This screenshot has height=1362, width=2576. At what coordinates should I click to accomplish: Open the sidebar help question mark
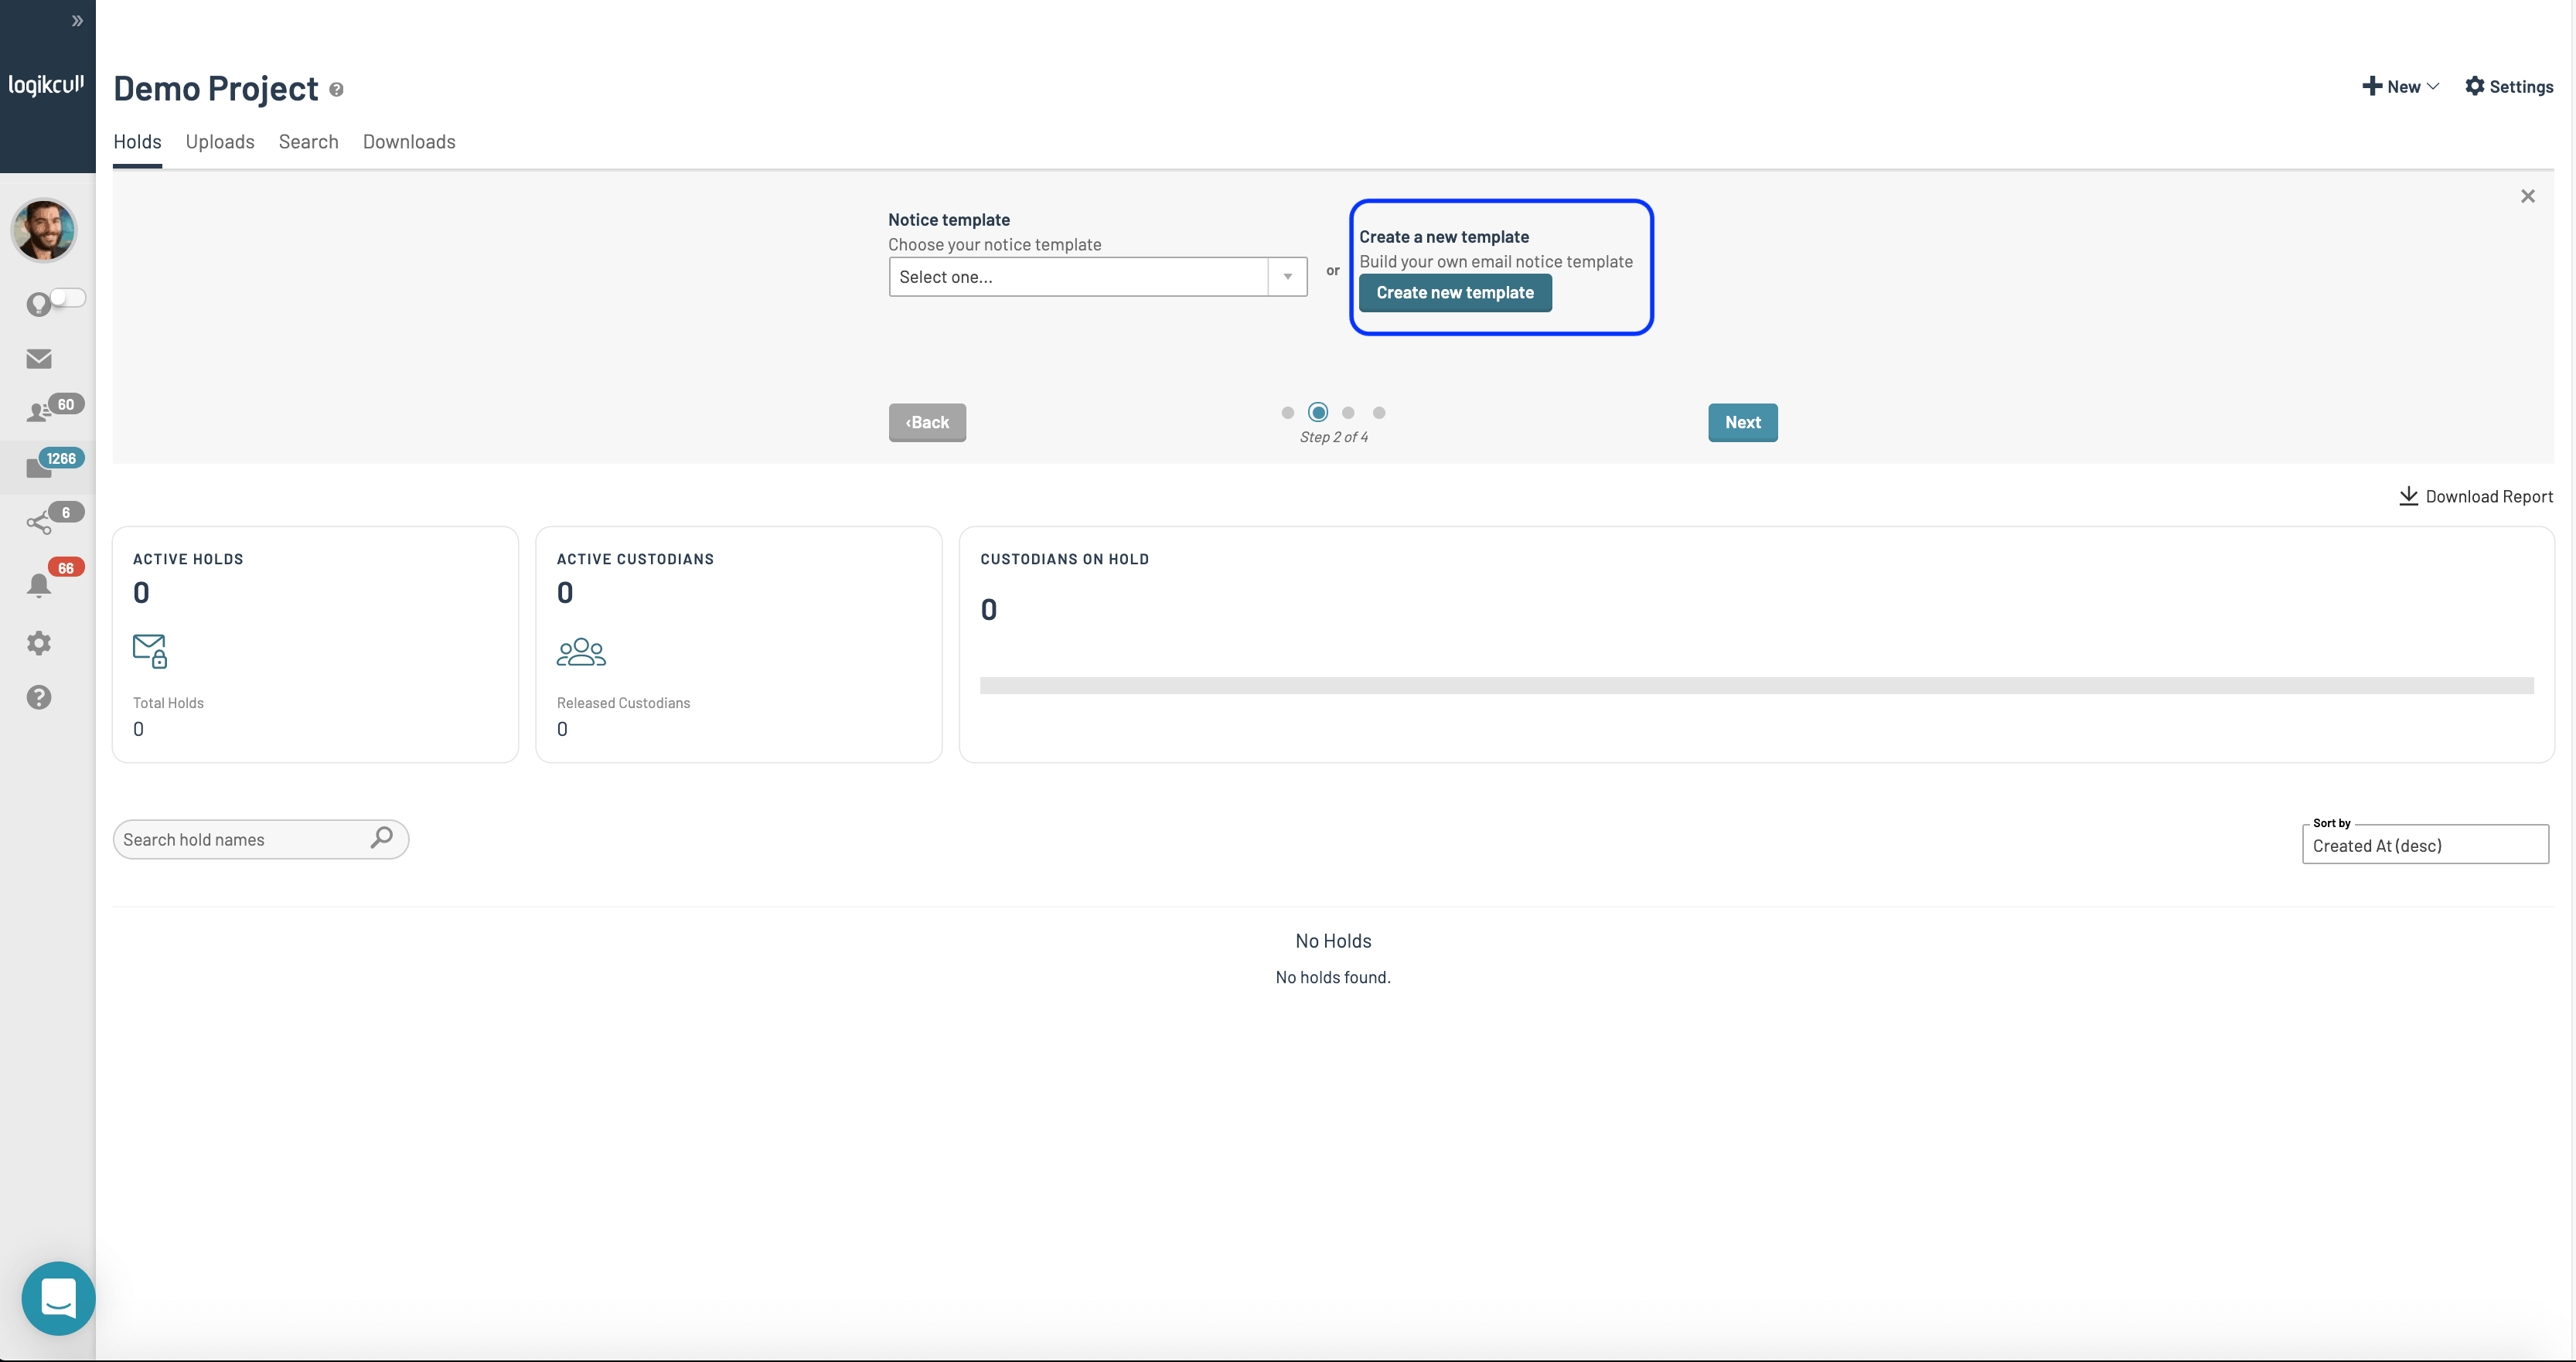(39, 697)
